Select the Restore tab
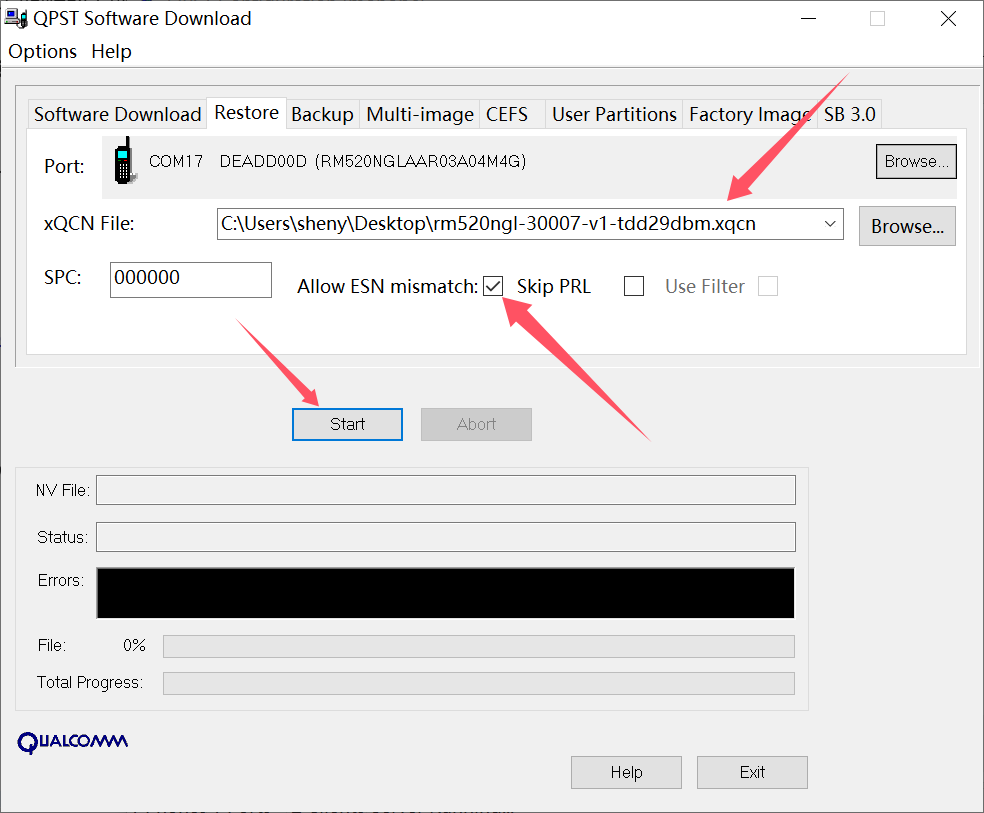This screenshot has height=813, width=984. click(x=247, y=113)
